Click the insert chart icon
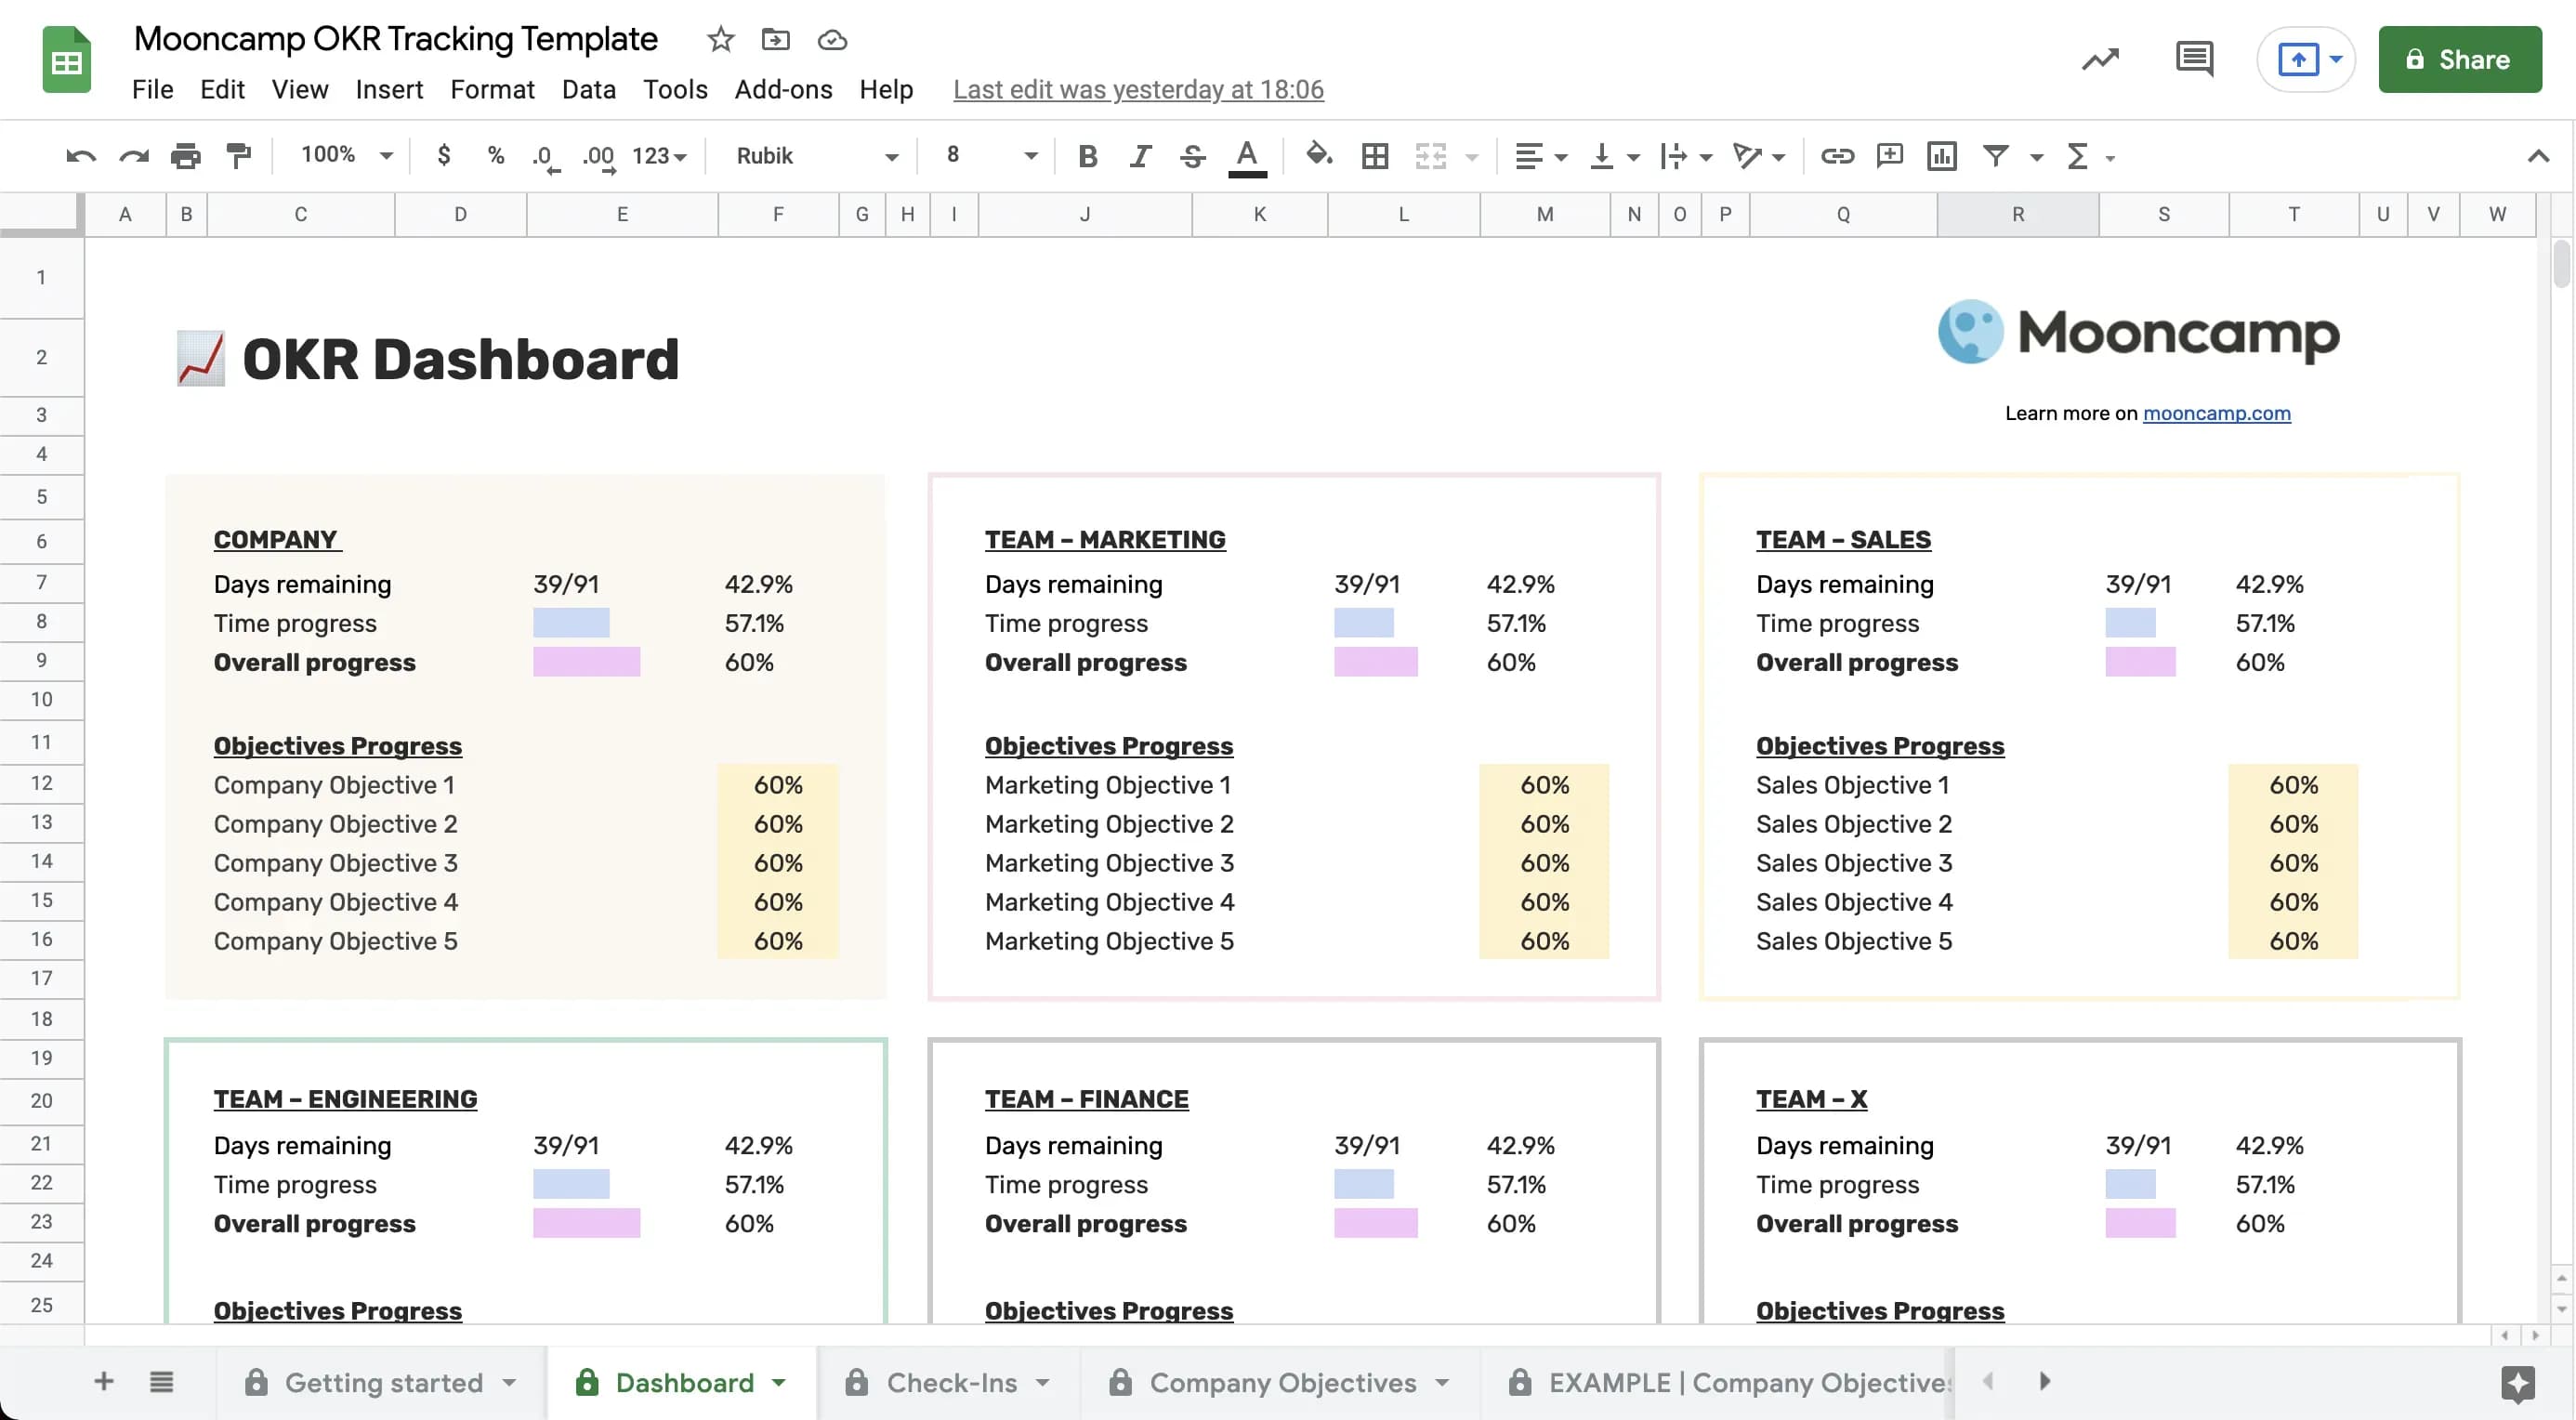 [x=1941, y=156]
